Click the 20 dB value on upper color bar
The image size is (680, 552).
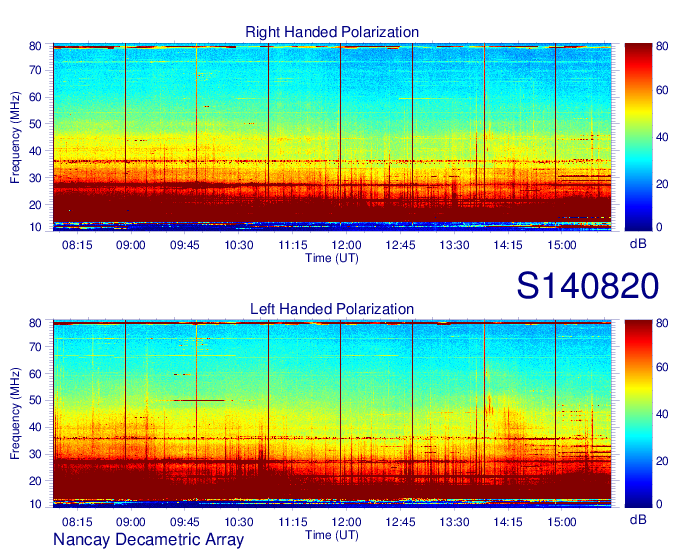pyautogui.click(x=662, y=184)
